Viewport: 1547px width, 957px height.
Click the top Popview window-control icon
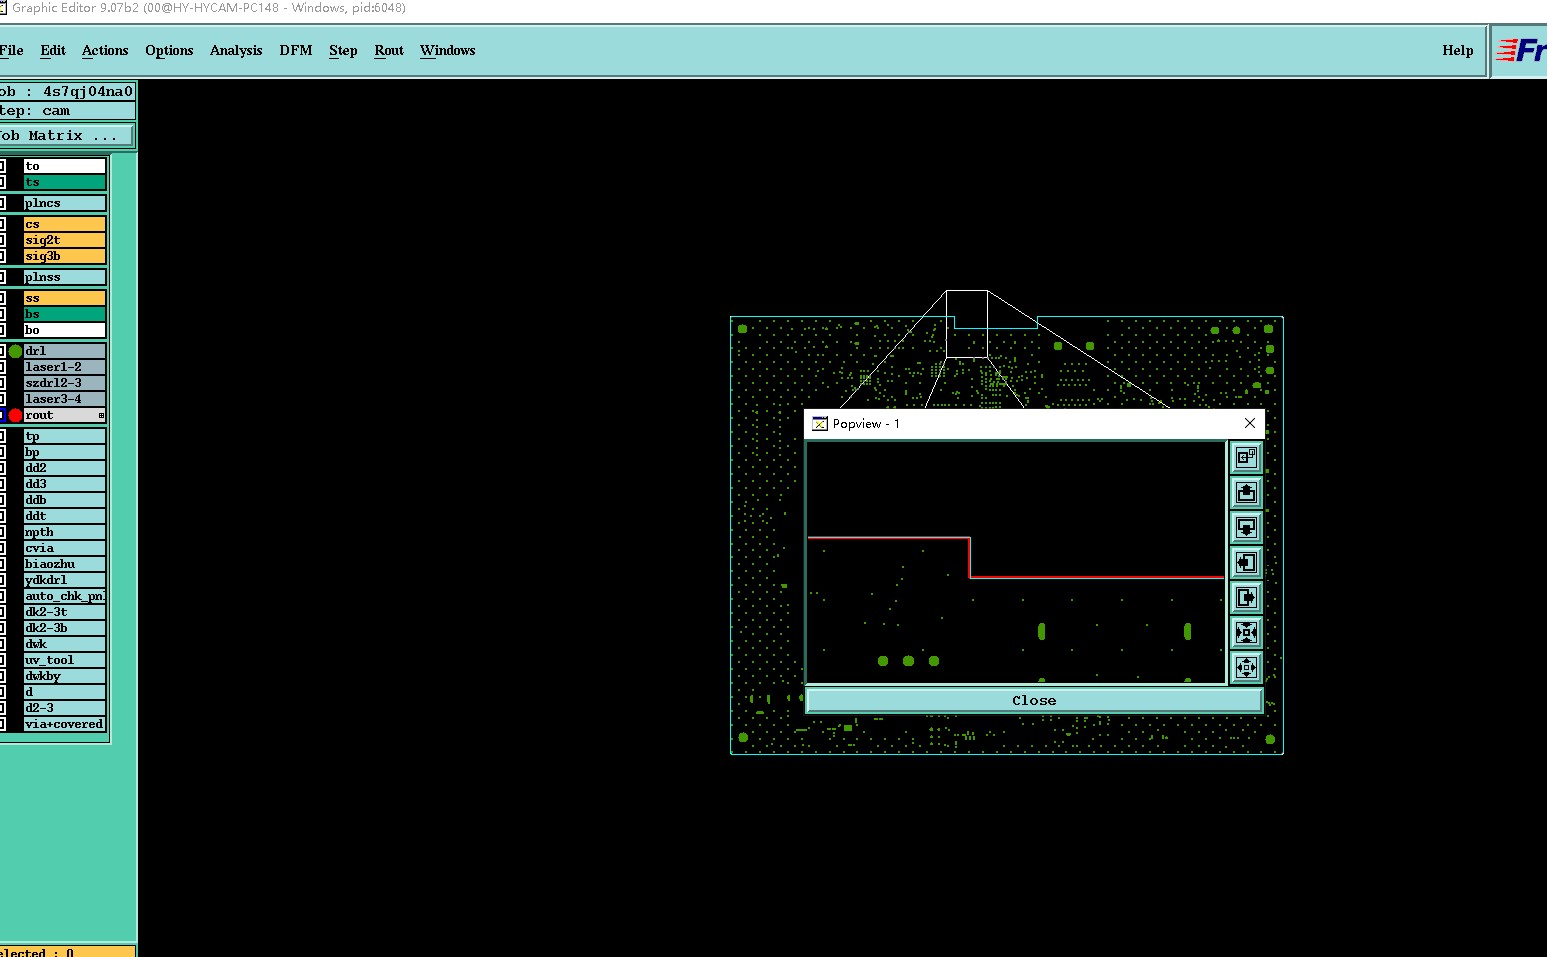tap(1246, 457)
